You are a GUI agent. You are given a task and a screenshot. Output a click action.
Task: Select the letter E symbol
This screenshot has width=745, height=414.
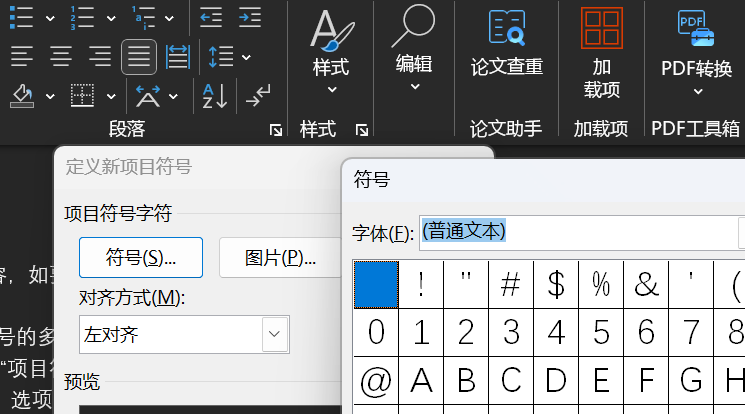[x=601, y=381]
